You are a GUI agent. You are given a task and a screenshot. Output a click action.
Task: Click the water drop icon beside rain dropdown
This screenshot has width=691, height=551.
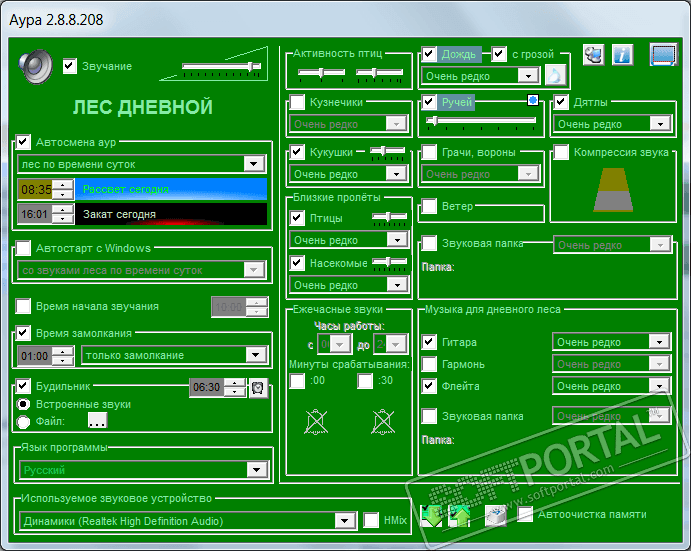[555, 75]
